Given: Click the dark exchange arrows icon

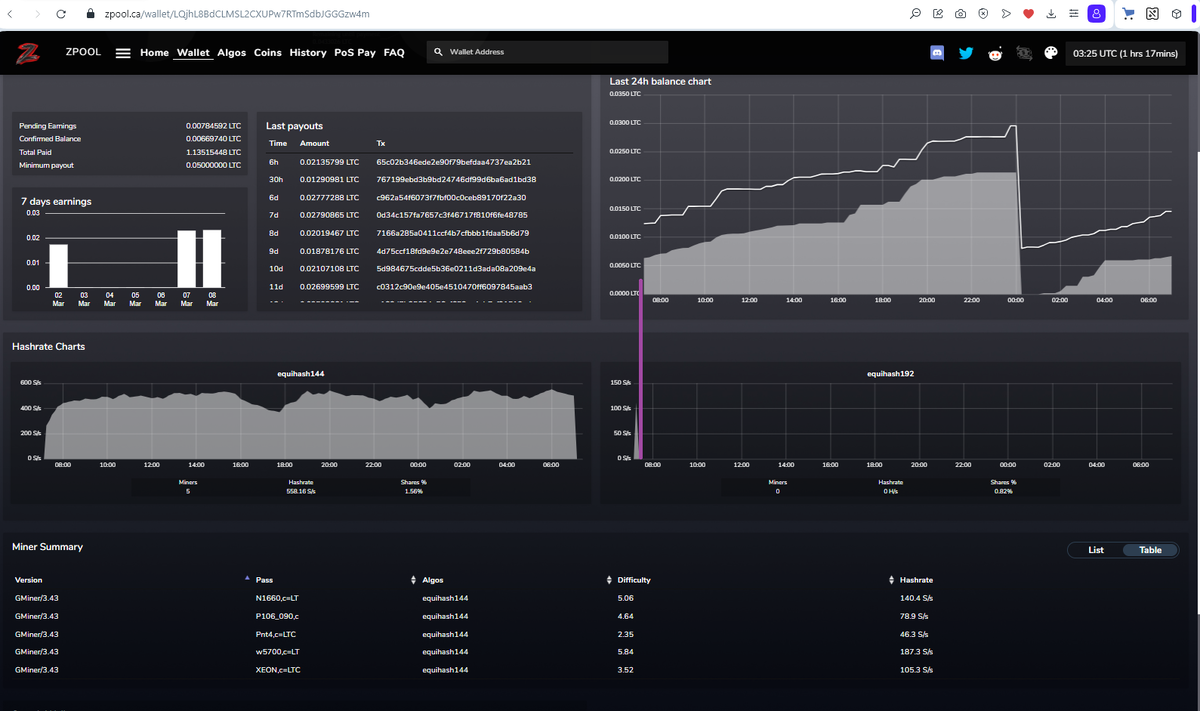Looking at the screenshot, I should coord(1023,53).
